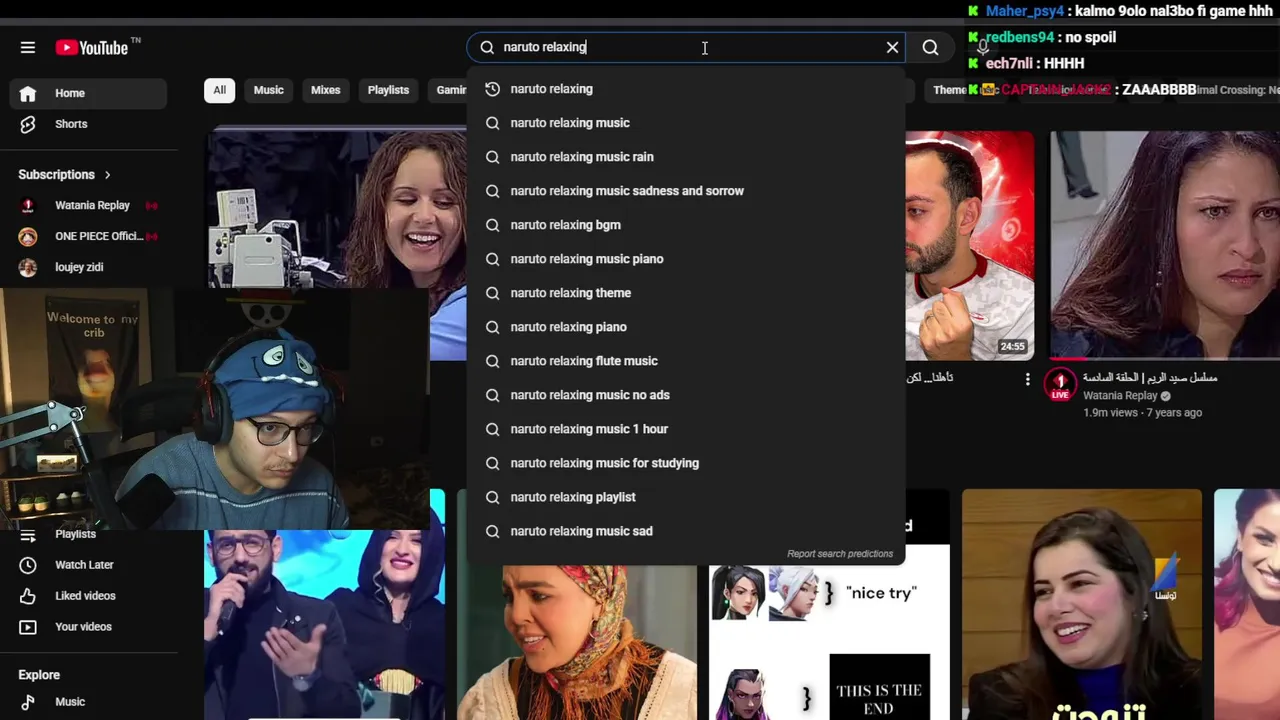Click Report search predictions link
1280x720 pixels.
click(x=840, y=554)
